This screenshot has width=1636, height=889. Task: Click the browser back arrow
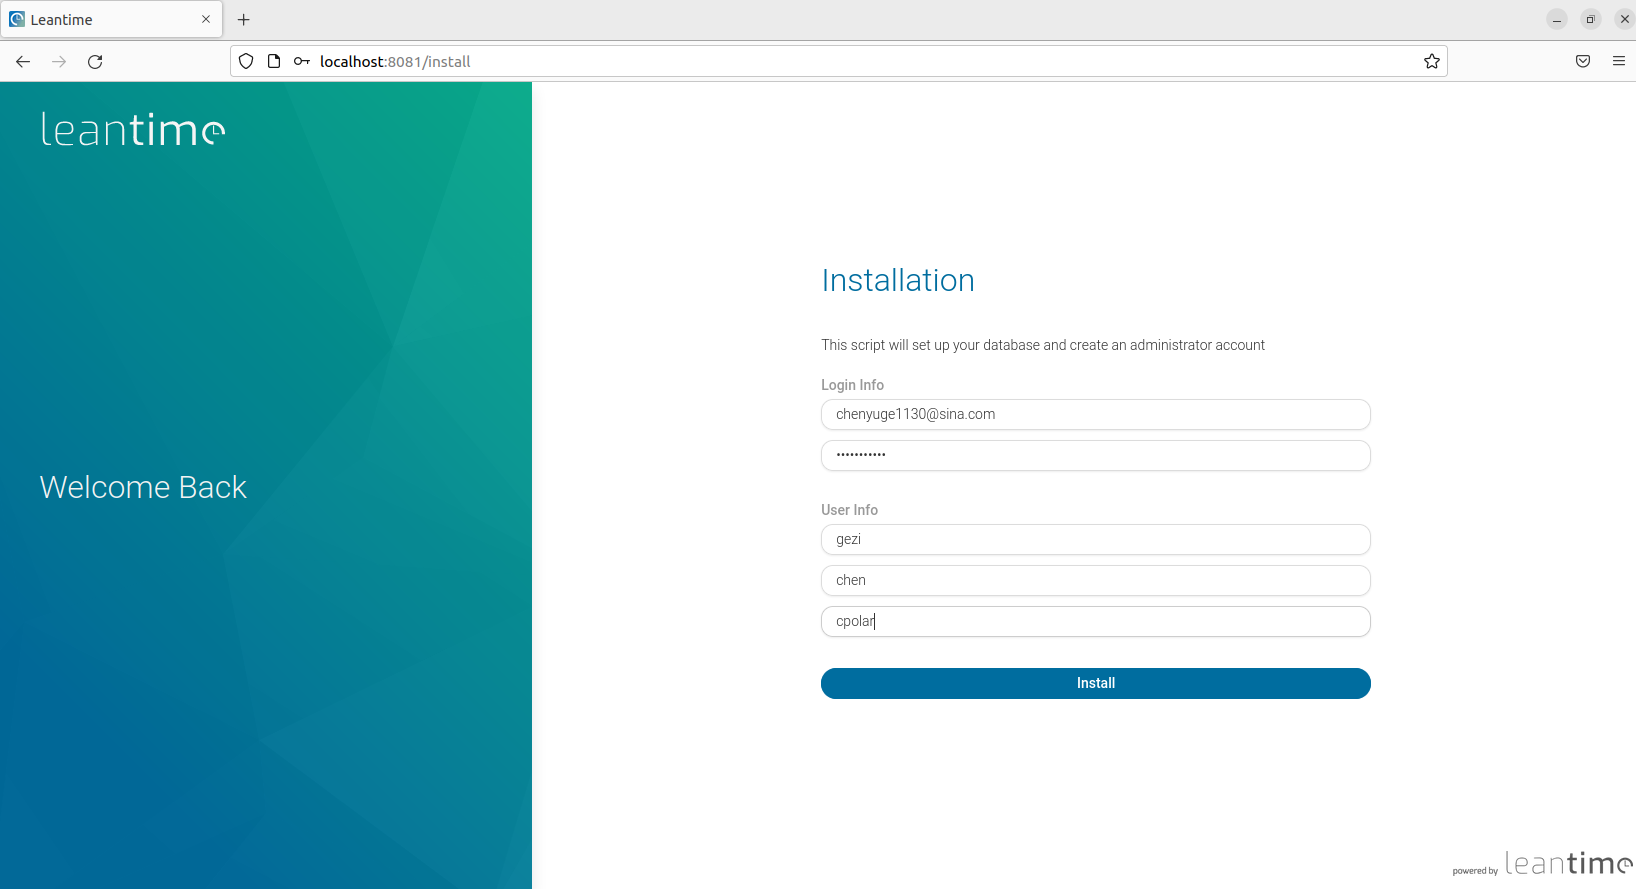click(23, 61)
